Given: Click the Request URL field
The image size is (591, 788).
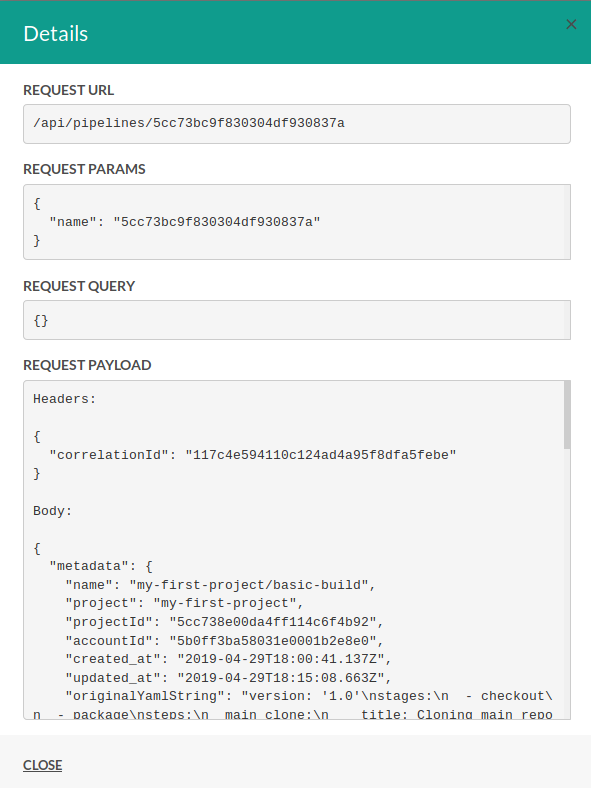Looking at the screenshot, I should pyautogui.click(x=297, y=124).
